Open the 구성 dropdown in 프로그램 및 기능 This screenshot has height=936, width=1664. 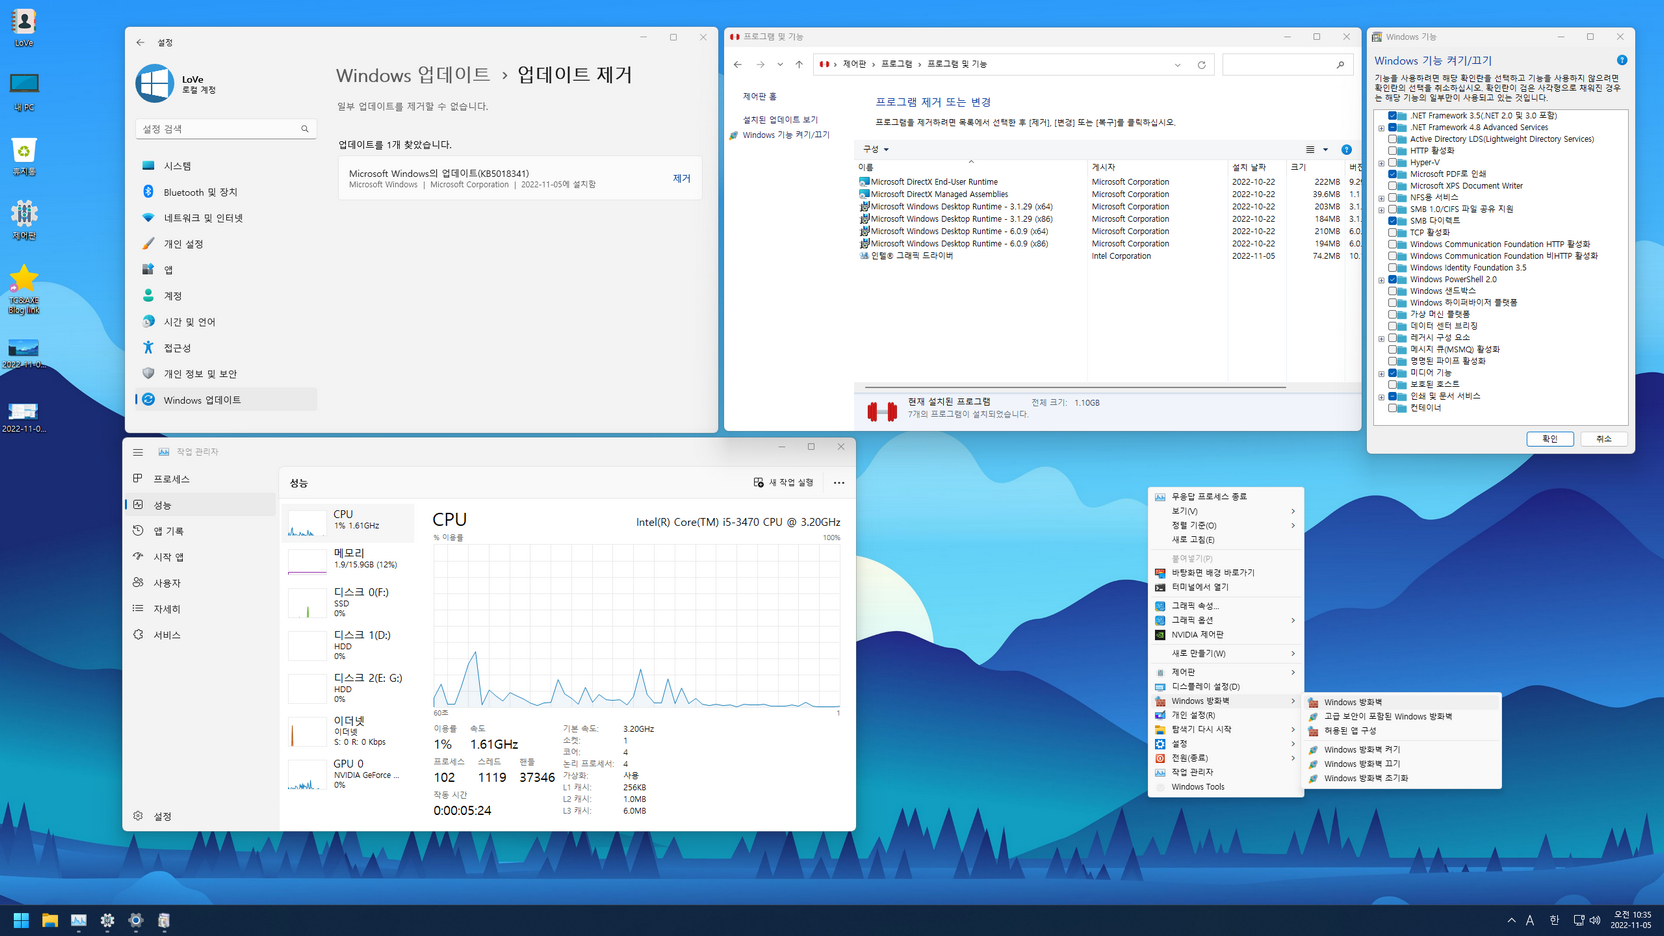pos(876,150)
